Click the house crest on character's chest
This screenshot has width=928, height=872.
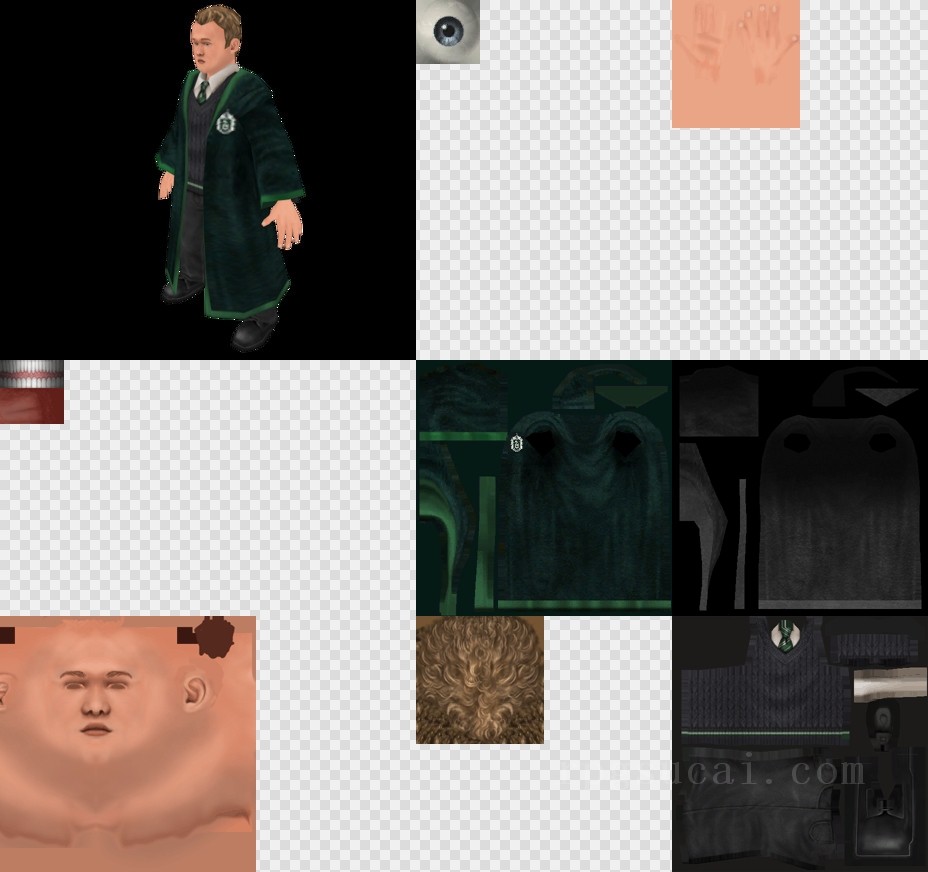(226, 123)
